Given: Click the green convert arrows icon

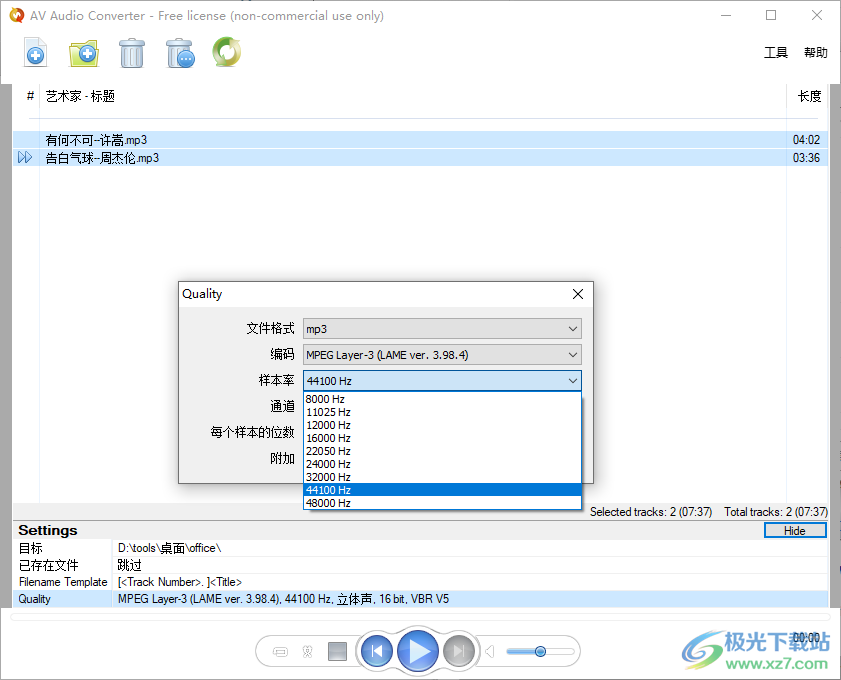Looking at the screenshot, I should pos(227,52).
